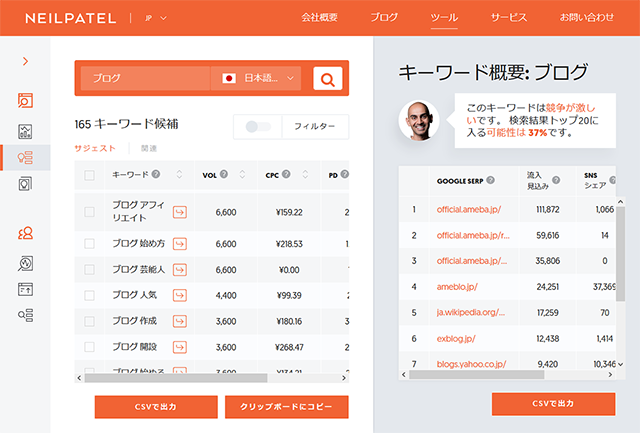The width and height of the screenshot is (640, 433).
Task: Check the ブログ アフィリエイト row checkbox
Action: 89,212
